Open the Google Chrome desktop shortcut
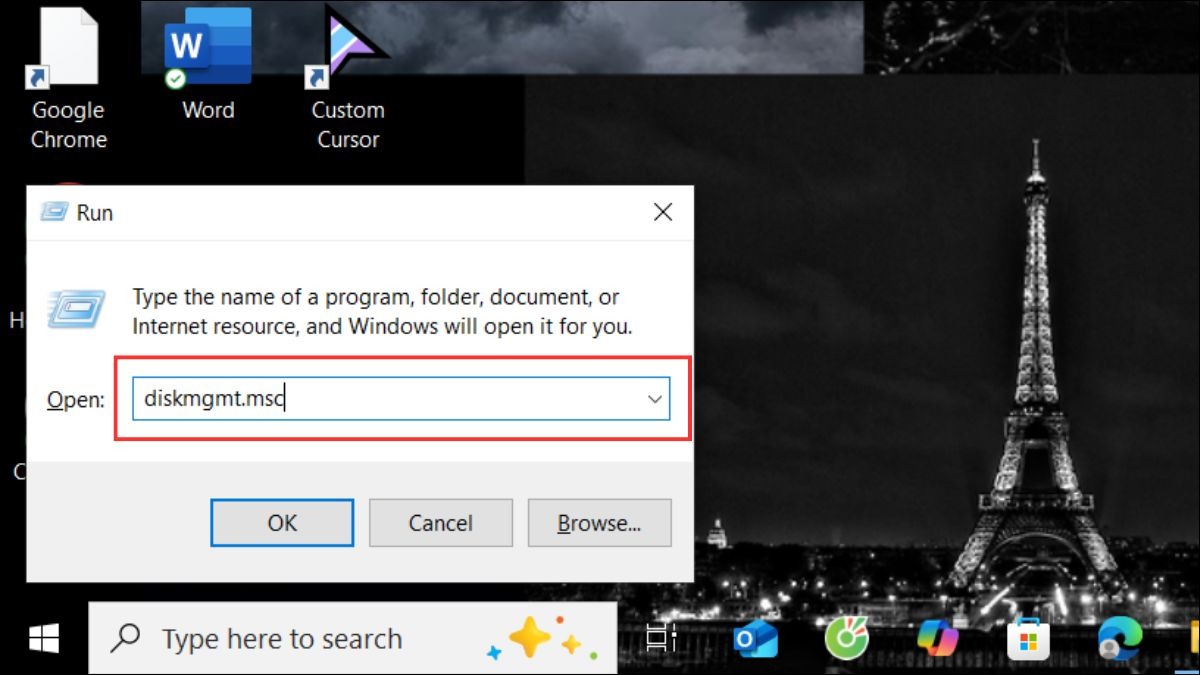The height and width of the screenshot is (675, 1200). 68,78
